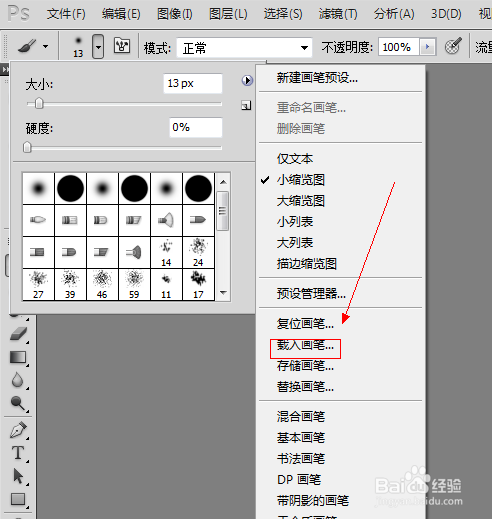Choose 载入画笔... menu entry
Screen dimensions: 492x519
[x=305, y=345]
